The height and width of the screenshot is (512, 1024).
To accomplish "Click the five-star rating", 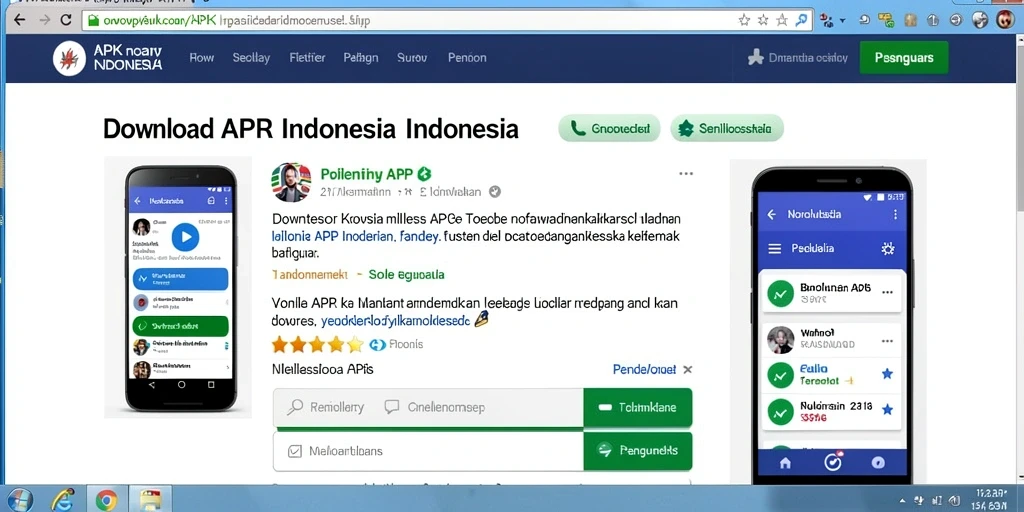I will pos(317,344).
